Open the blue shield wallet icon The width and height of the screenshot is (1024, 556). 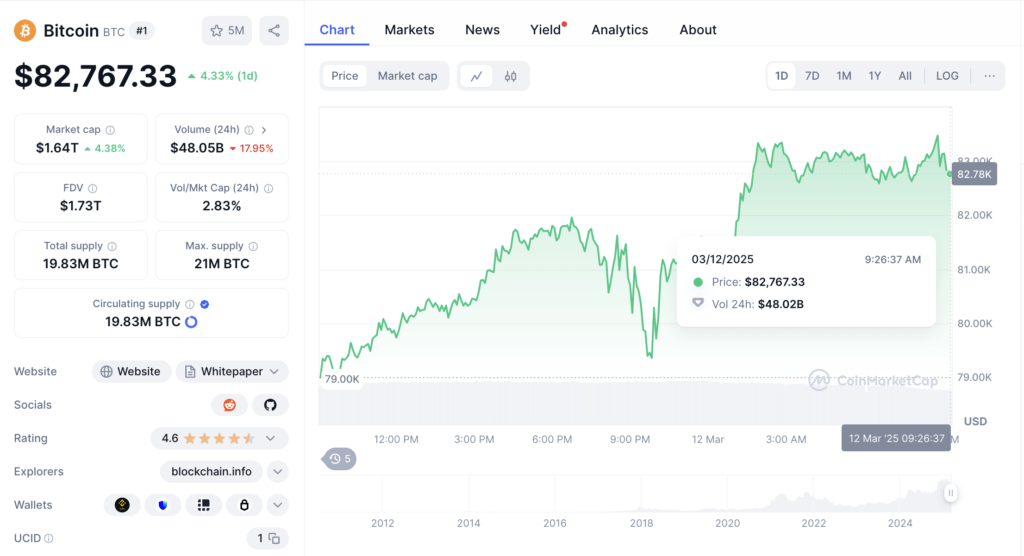[x=163, y=505]
